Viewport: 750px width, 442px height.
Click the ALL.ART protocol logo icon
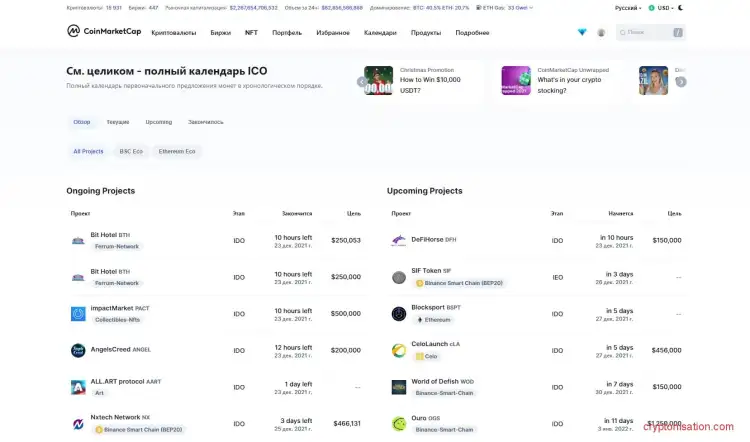(78, 387)
